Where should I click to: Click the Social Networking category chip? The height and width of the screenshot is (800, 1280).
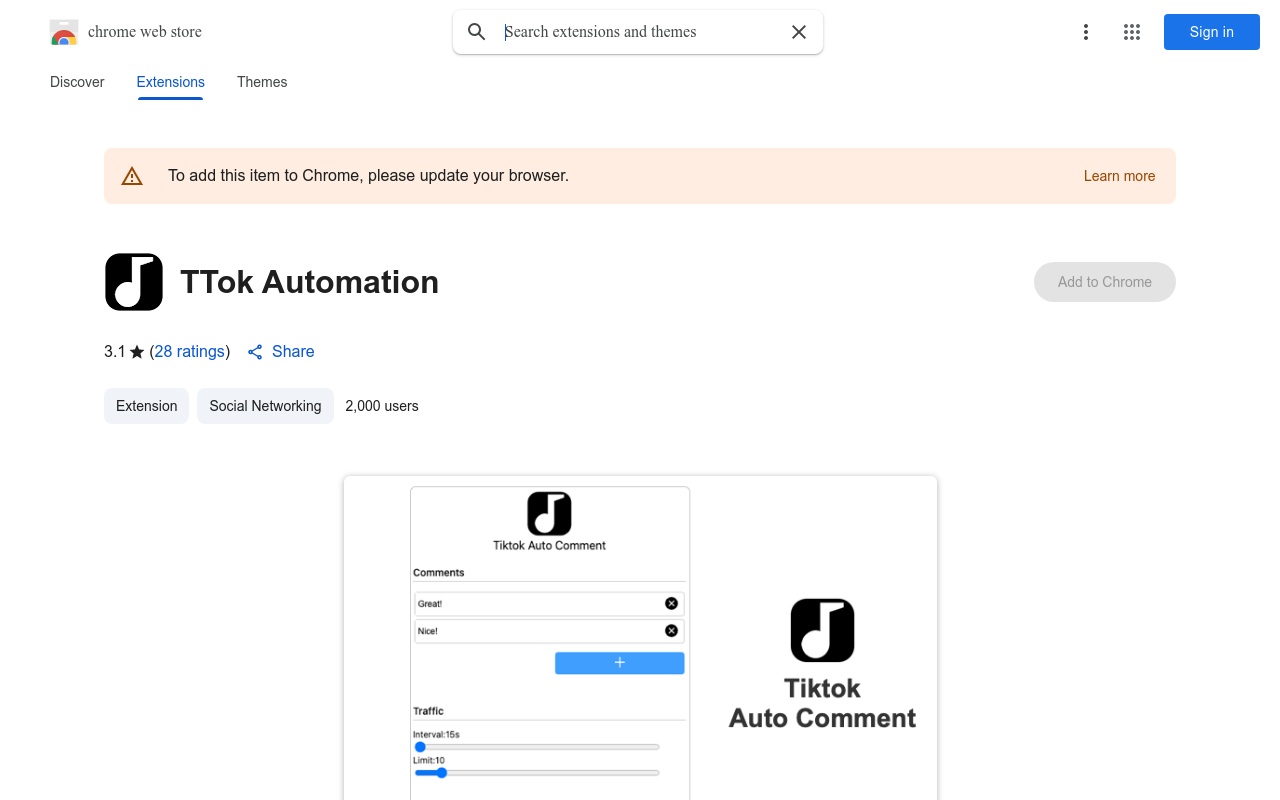click(x=265, y=406)
